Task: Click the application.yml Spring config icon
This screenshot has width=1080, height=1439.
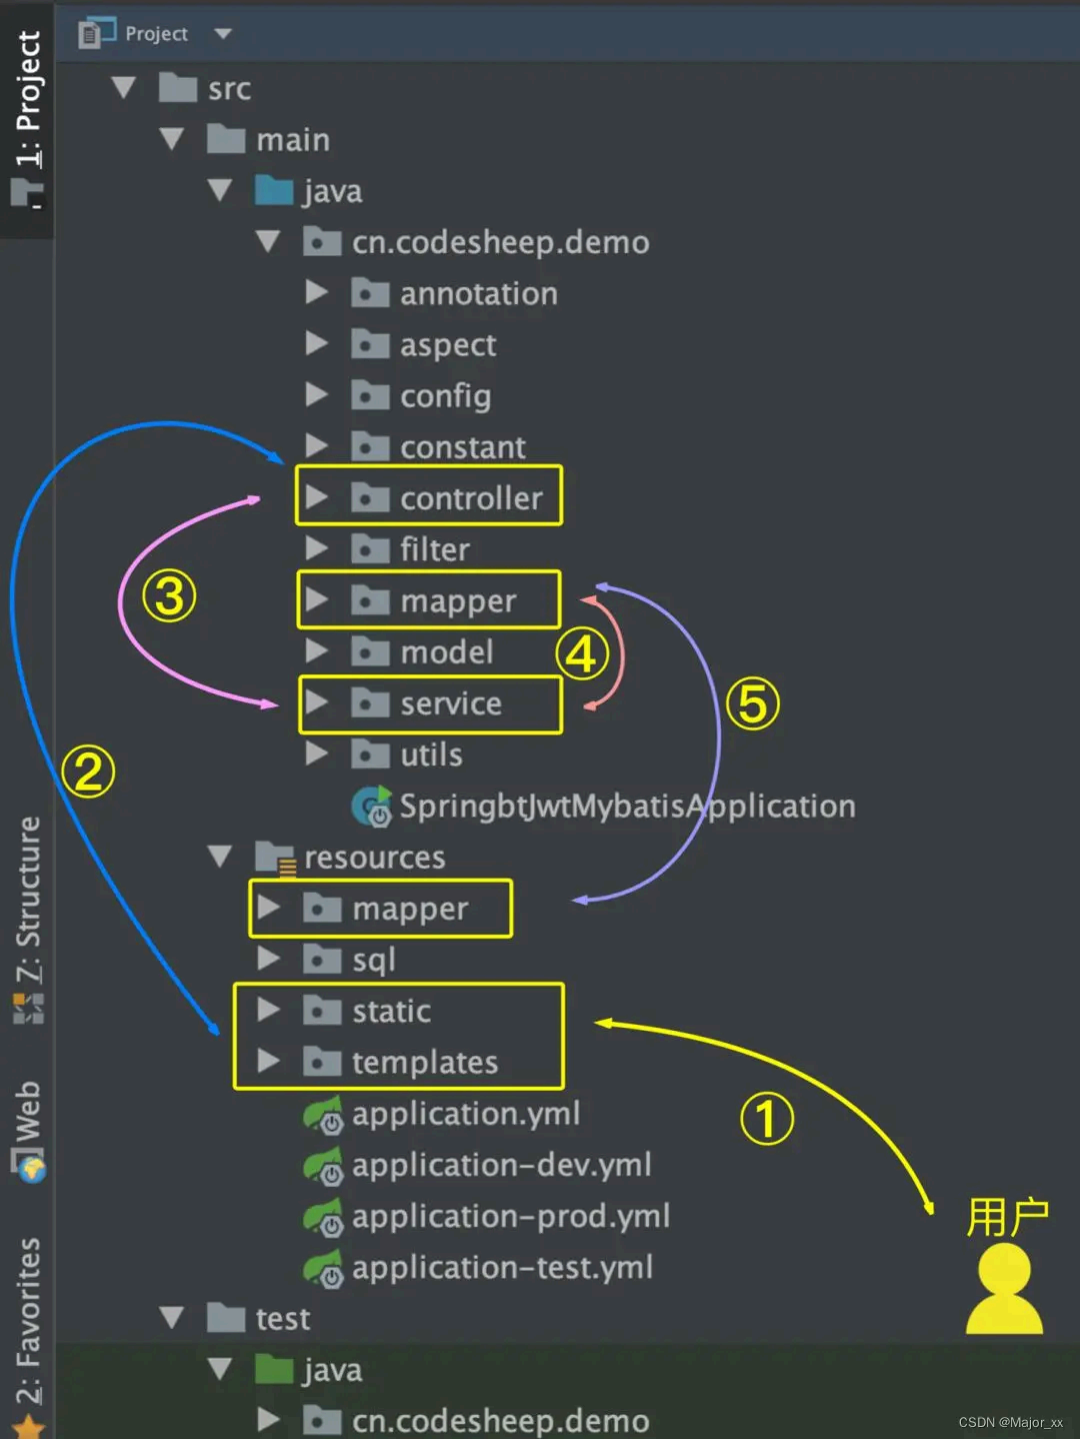Action: pos(323,1115)
